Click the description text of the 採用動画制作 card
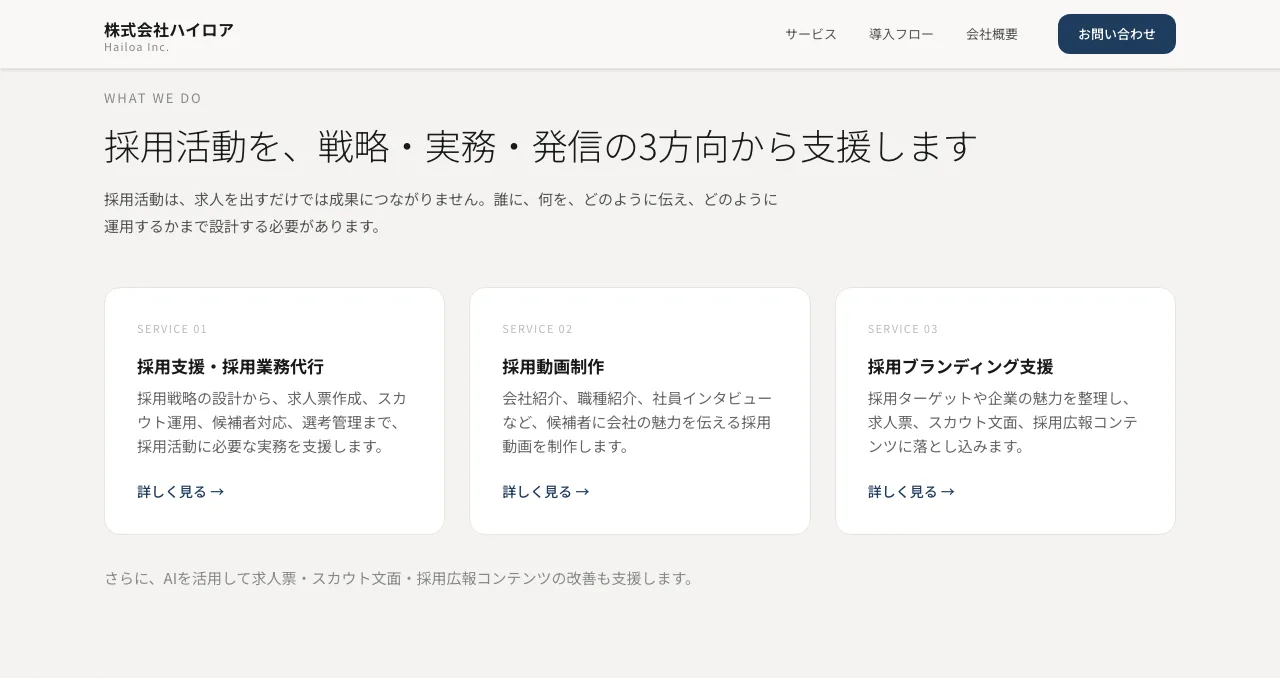This screenshot has width=1280, height=680. pos(637,422)
